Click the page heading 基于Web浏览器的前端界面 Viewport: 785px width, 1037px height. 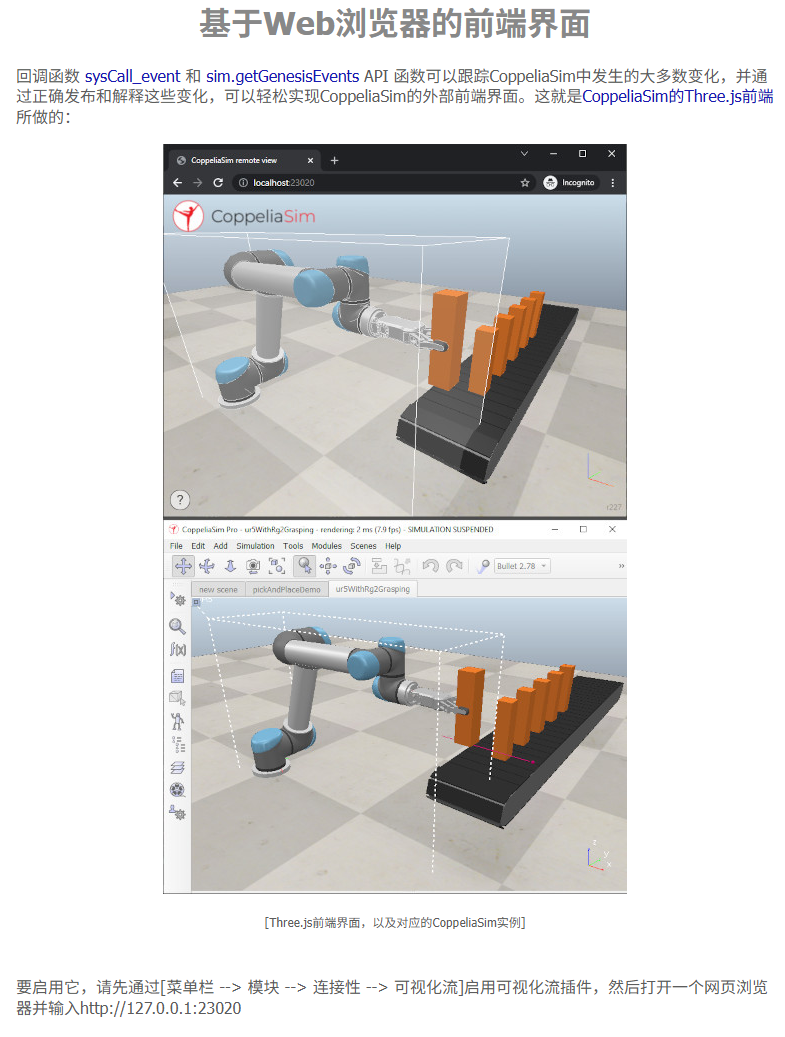(394, 24)
